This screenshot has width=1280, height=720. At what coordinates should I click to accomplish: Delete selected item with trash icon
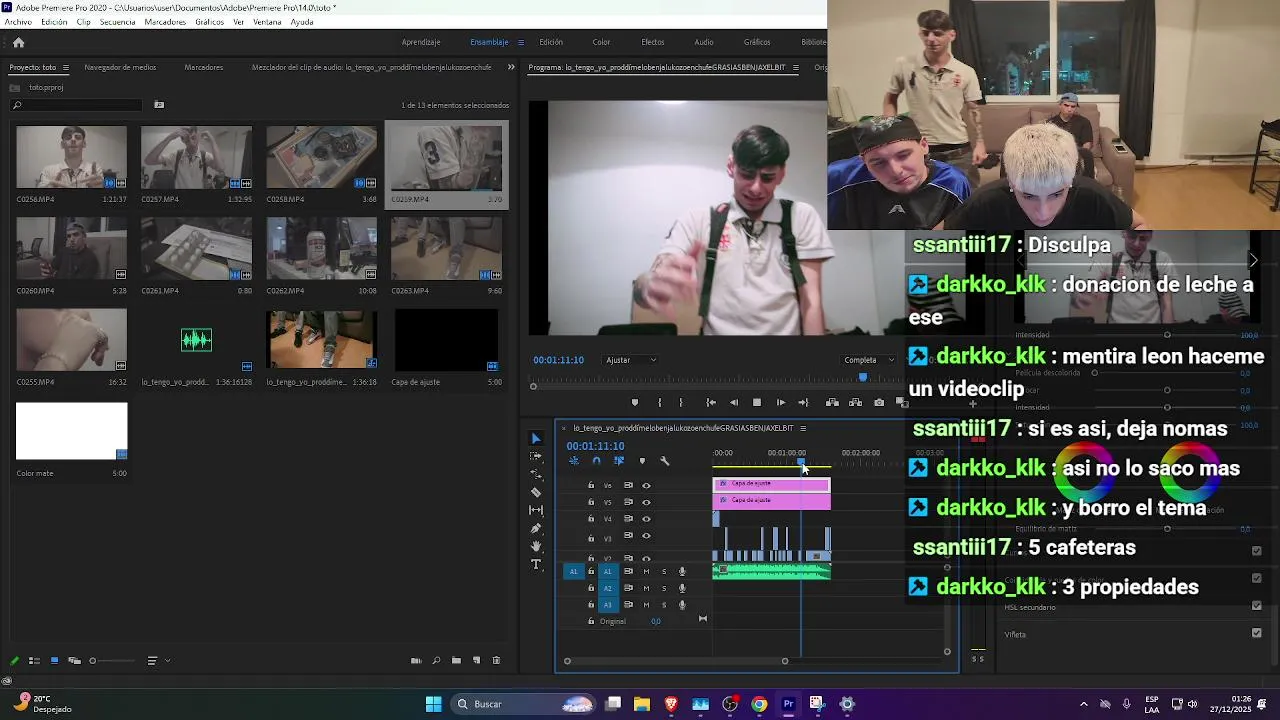(496, 661)
